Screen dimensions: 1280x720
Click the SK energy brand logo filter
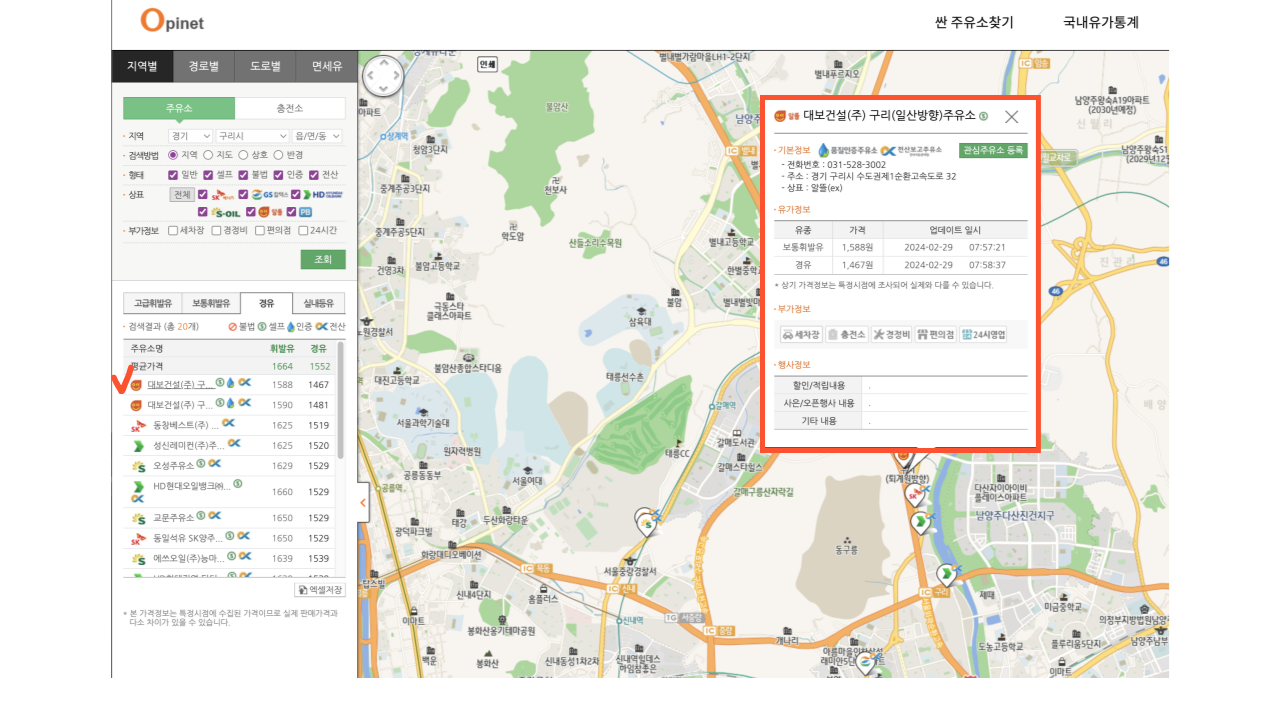coord(223,195)
